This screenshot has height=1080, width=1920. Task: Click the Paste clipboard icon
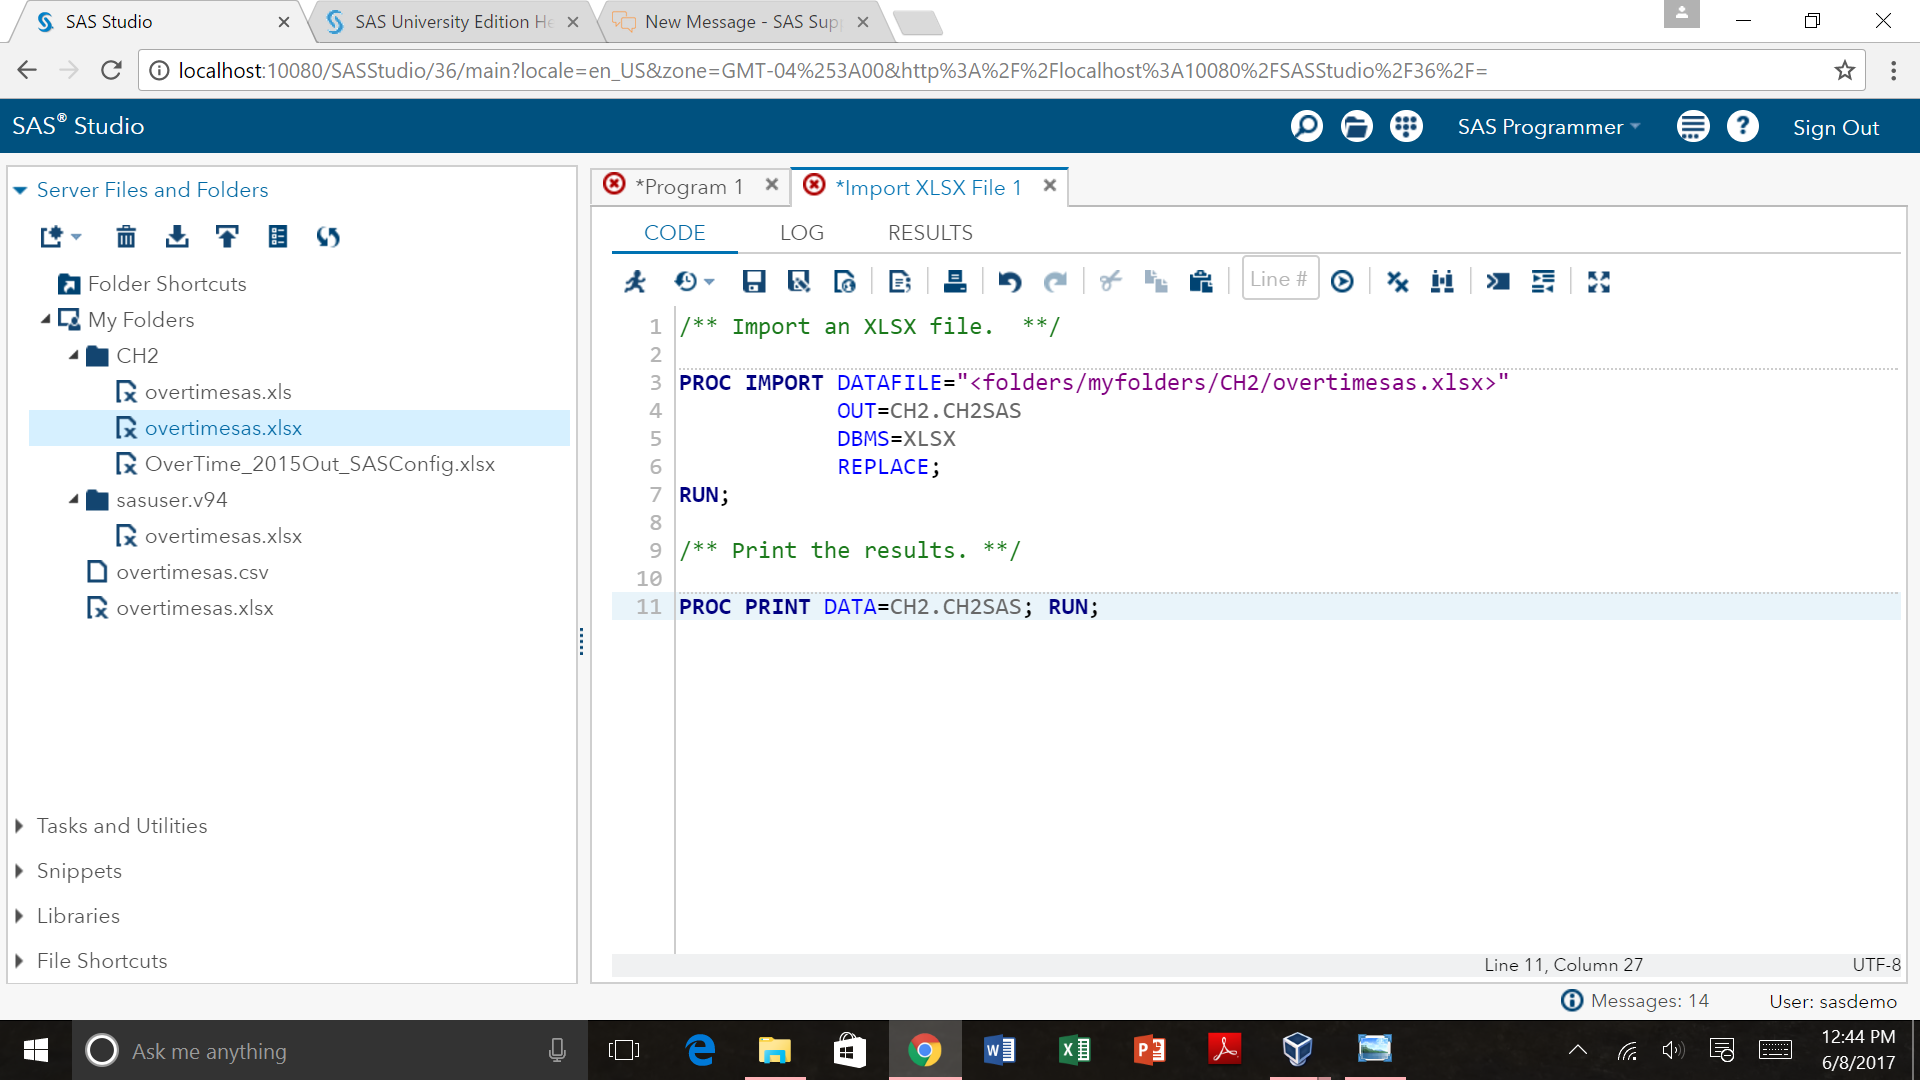click(1200, 282)
